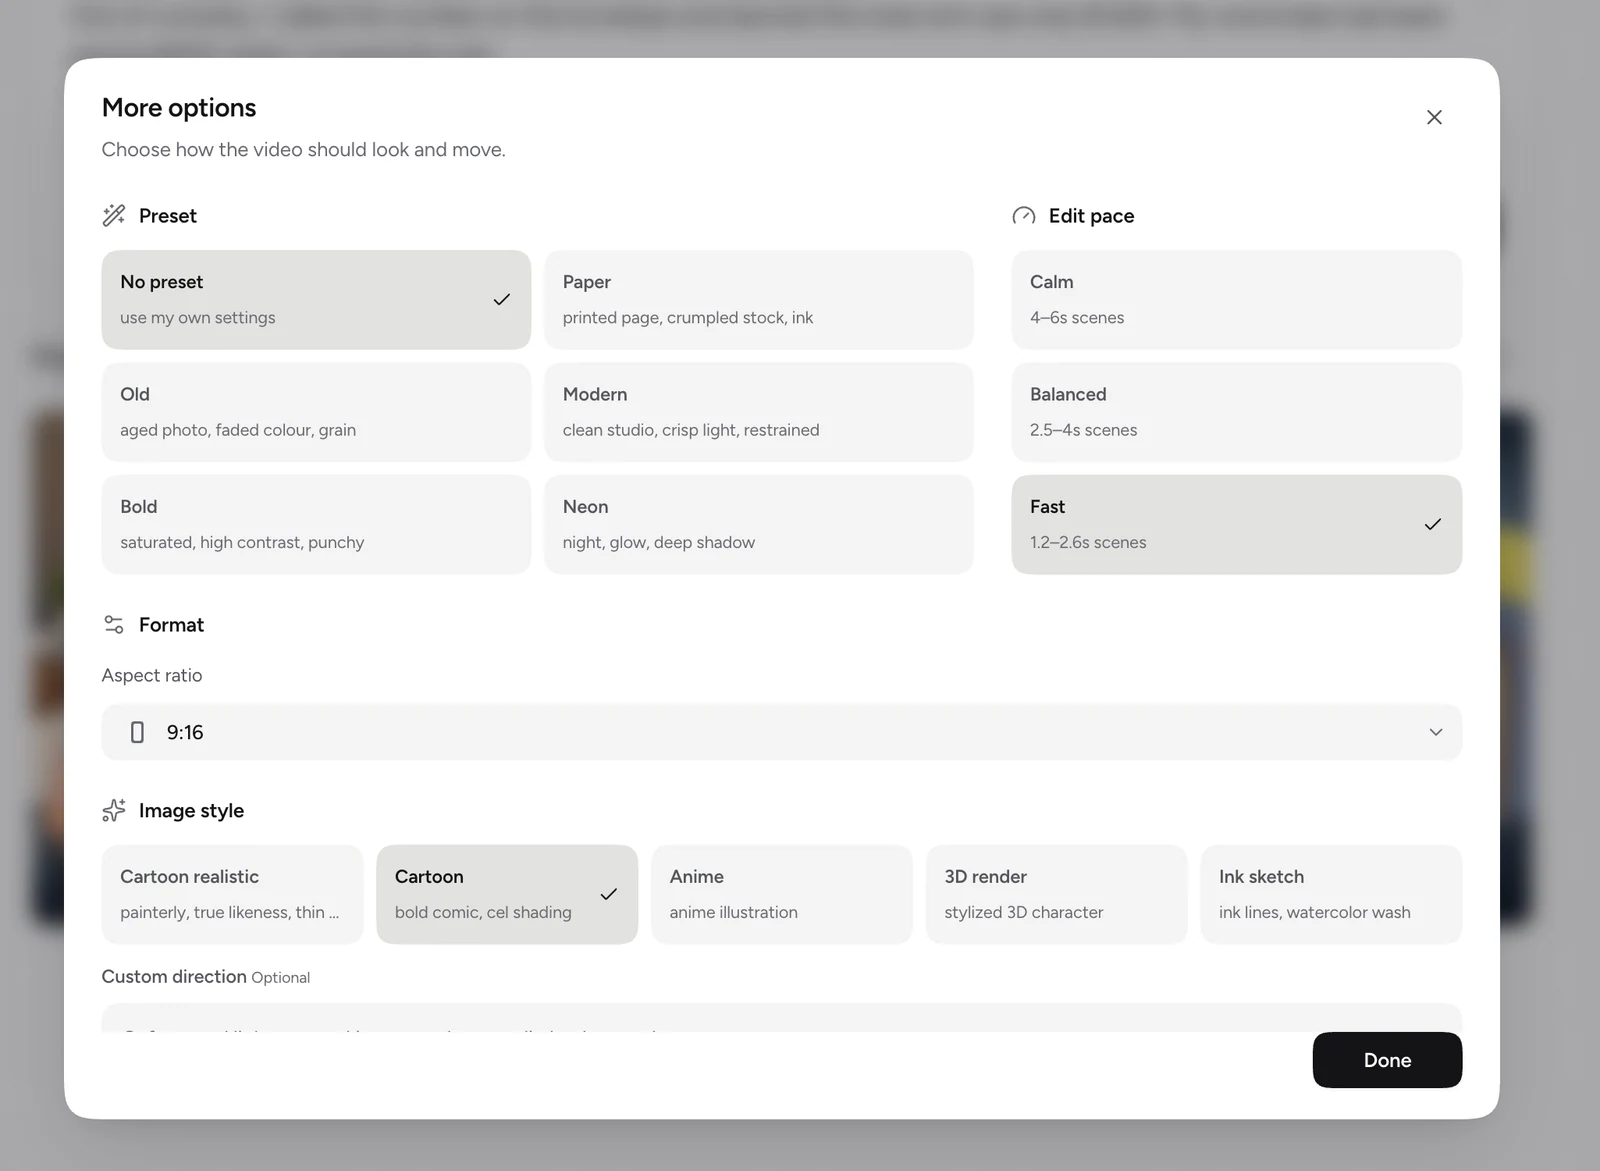This screenshot has width=1600, height=1171.
Task: Click the Format sliders icon
Action: tap(114, 625)
